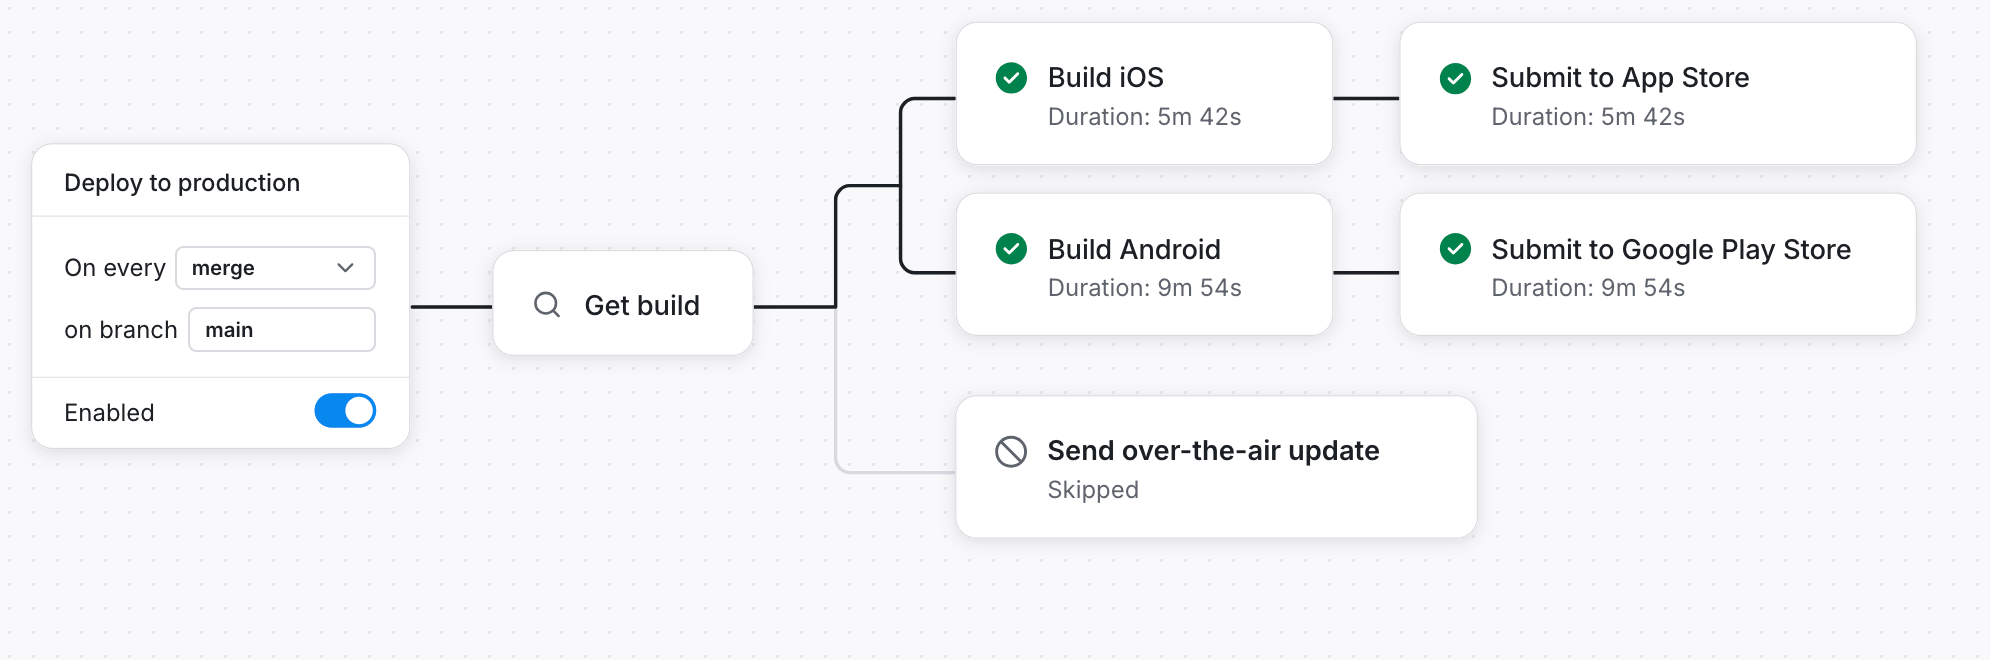Click the chevron arrow in the merge selector

coord(346,268)
